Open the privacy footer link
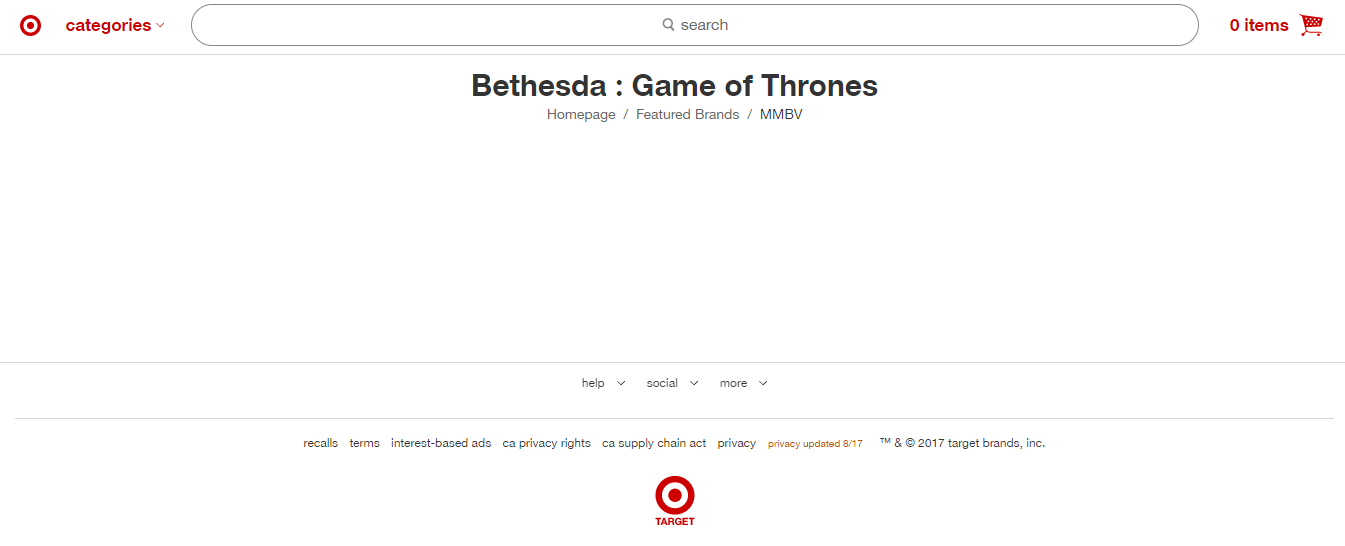Image resolution: width=1345 pixels, height=546 pixels. [x=736, y=443]
